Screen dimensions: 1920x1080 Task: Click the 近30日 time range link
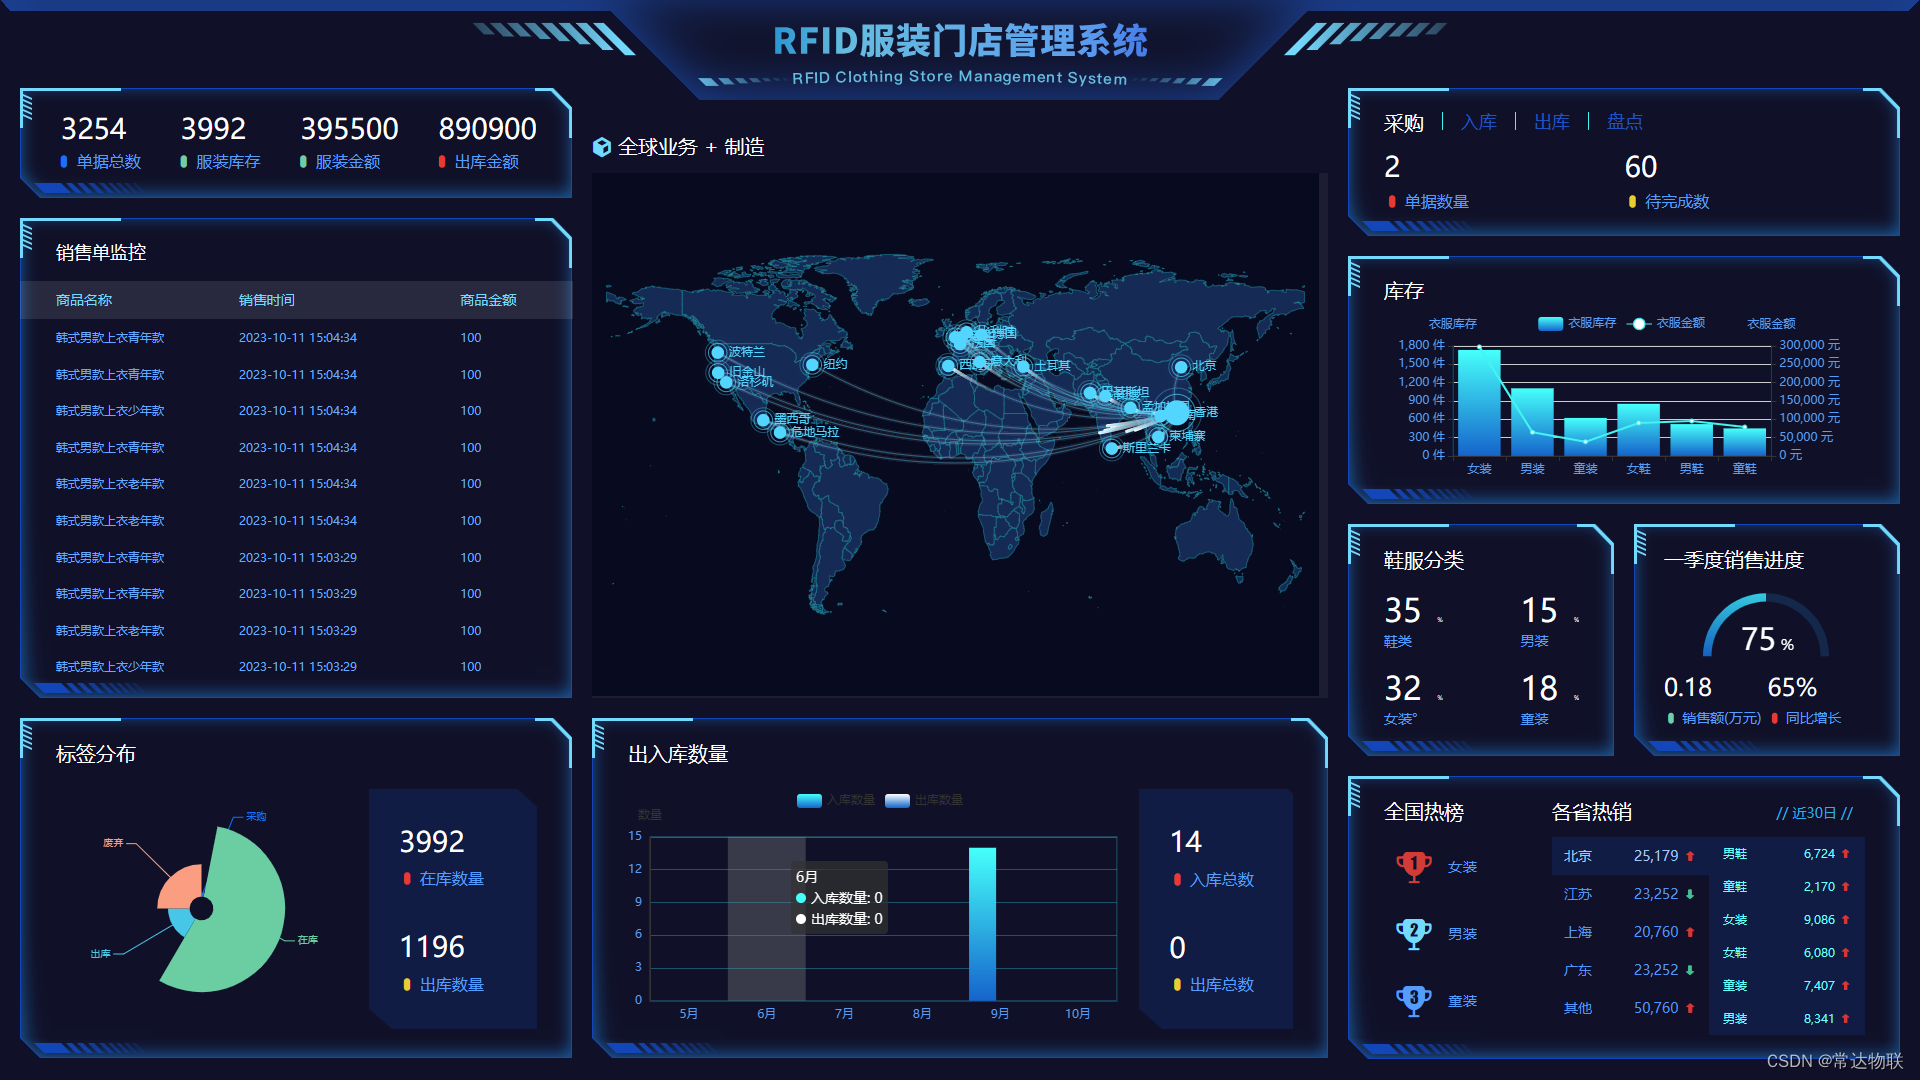pos(1814,813)
